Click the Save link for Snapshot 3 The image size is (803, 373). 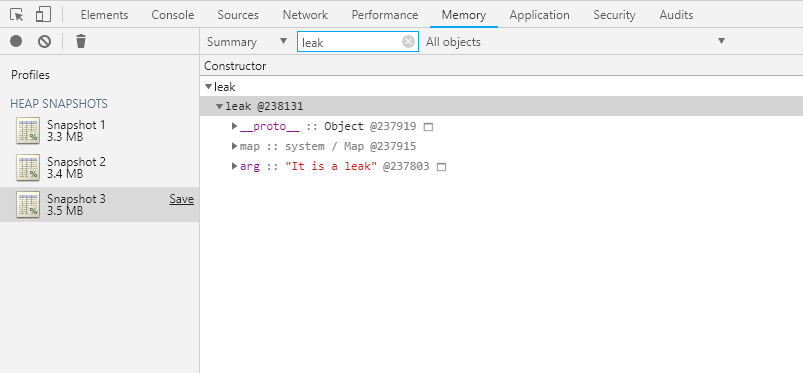click(181, 199)
